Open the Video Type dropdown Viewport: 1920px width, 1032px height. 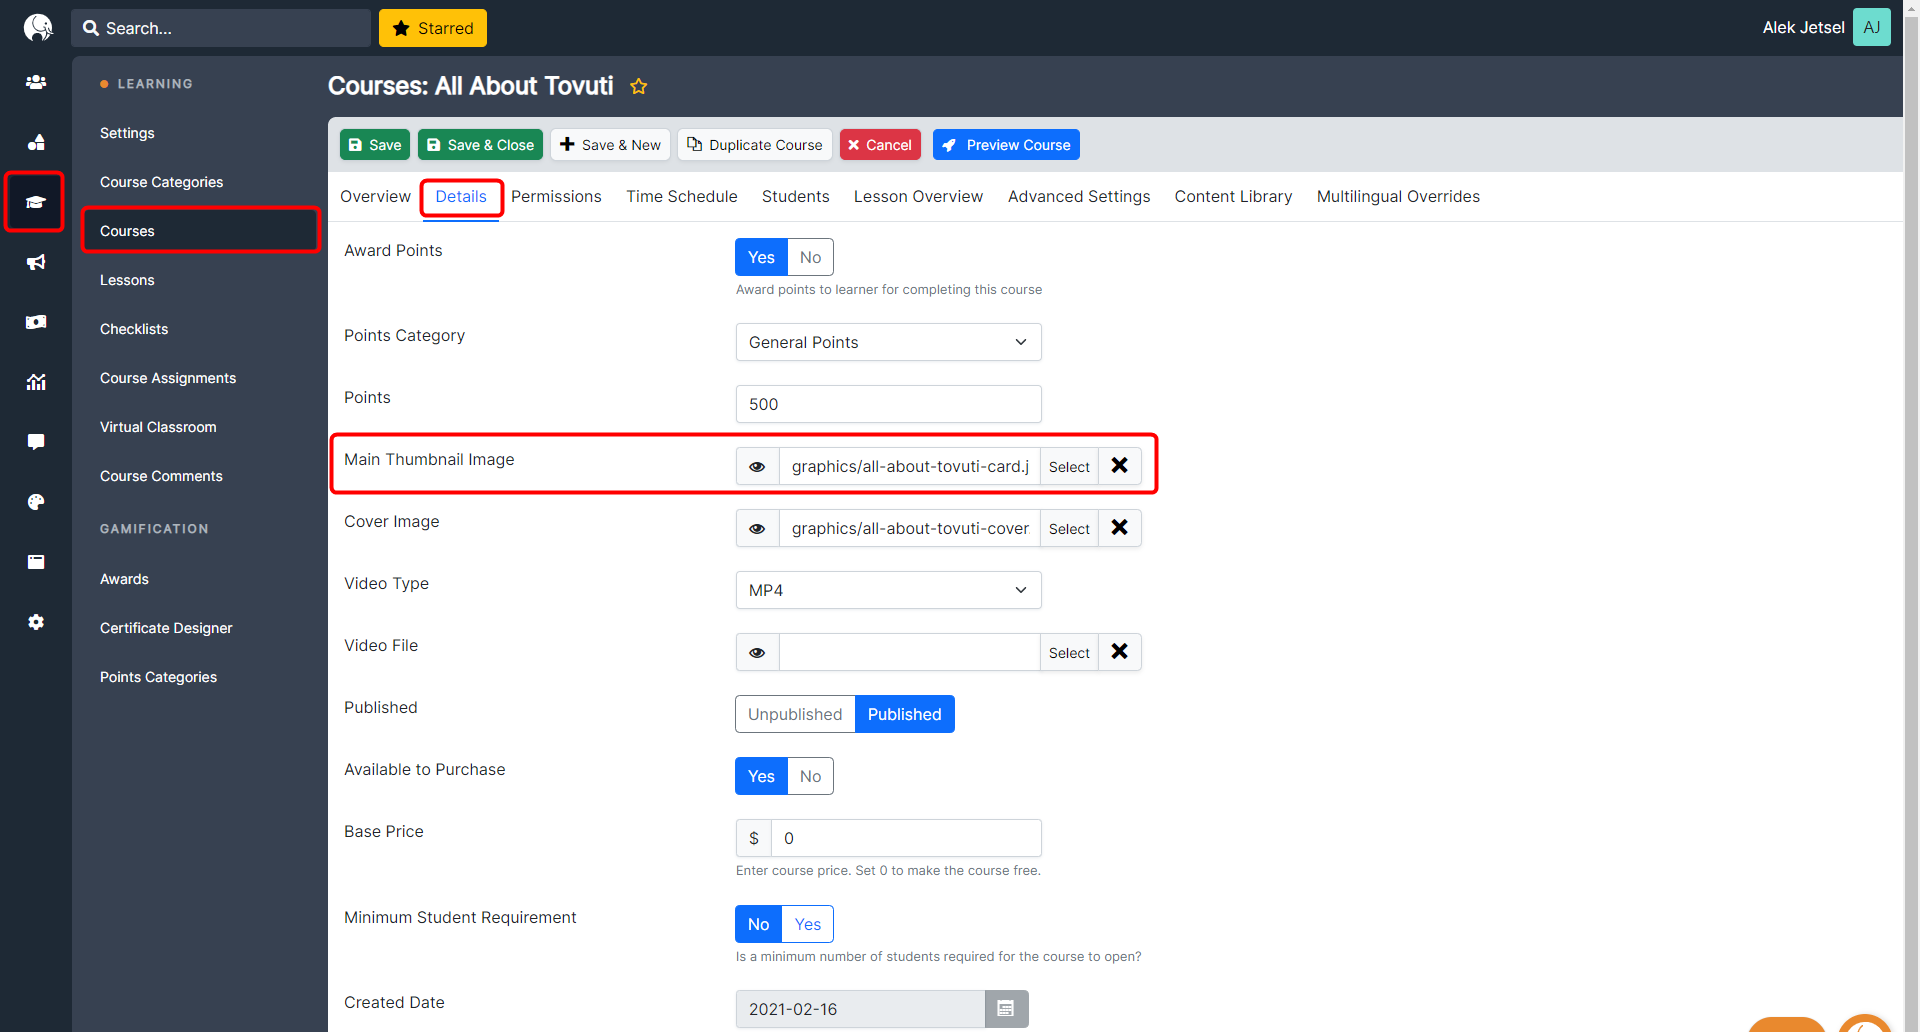pos(889,590)
